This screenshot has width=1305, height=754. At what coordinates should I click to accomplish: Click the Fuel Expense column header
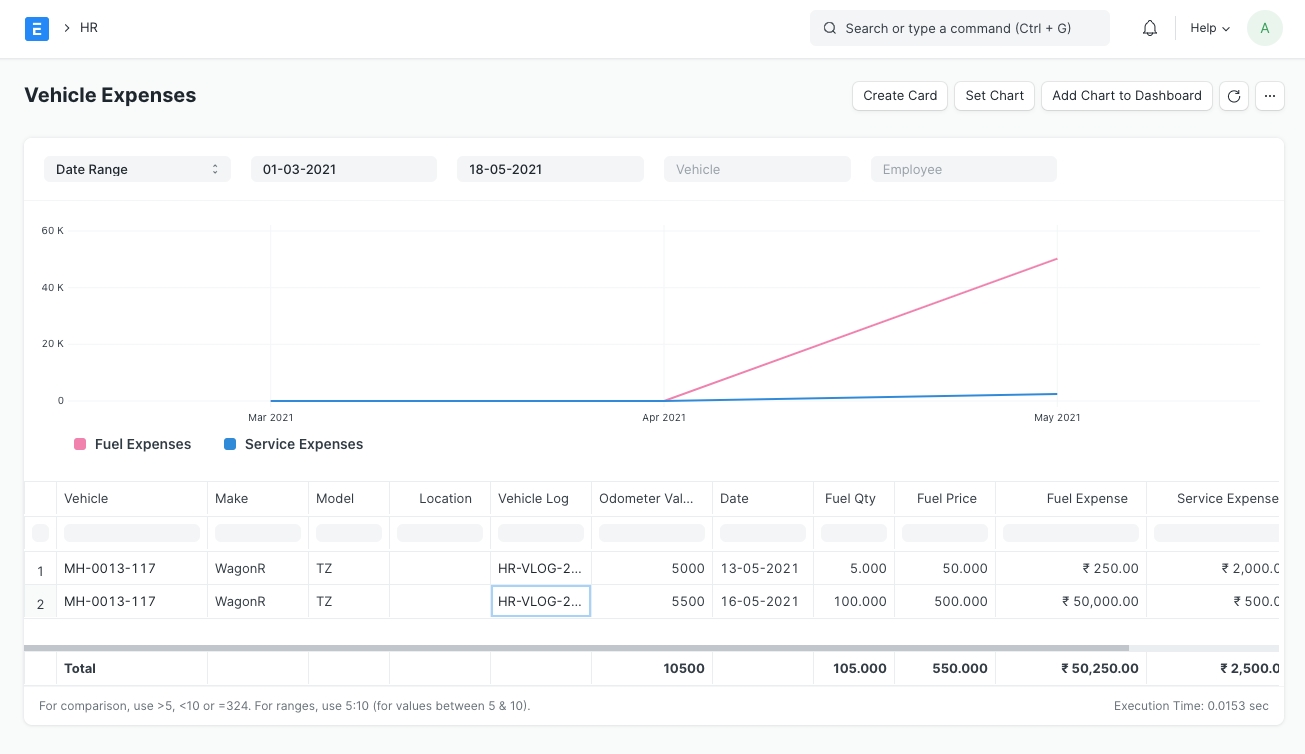[1086, 498]
